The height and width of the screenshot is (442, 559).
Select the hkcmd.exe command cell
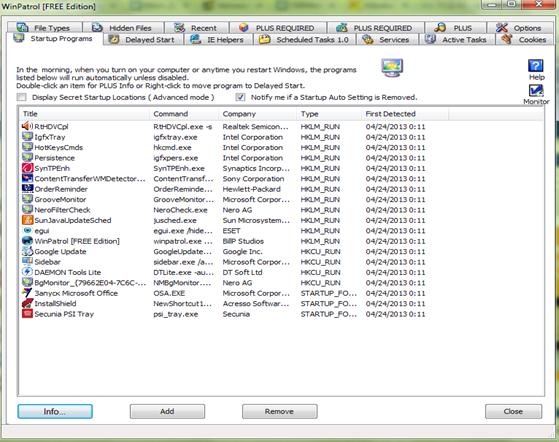[172, 148]
